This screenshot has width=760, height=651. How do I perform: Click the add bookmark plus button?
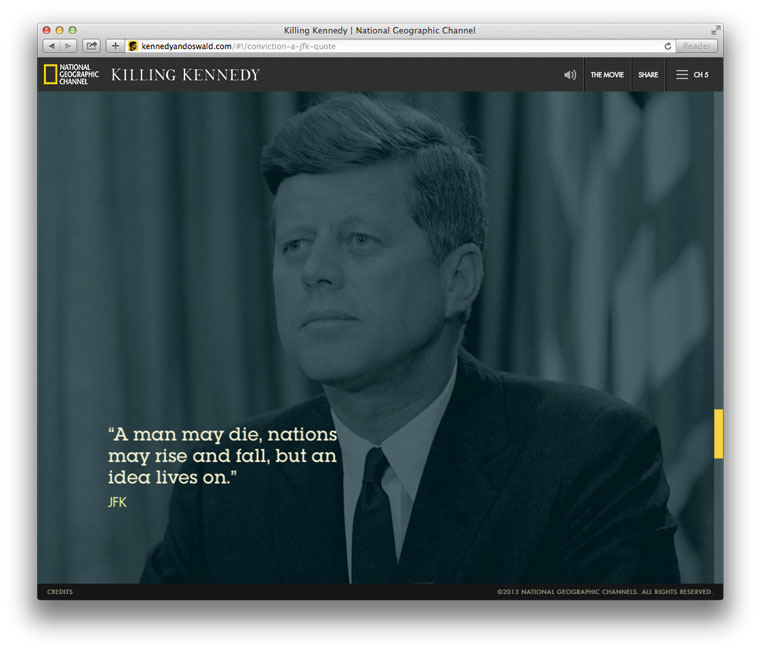point(115,46)
